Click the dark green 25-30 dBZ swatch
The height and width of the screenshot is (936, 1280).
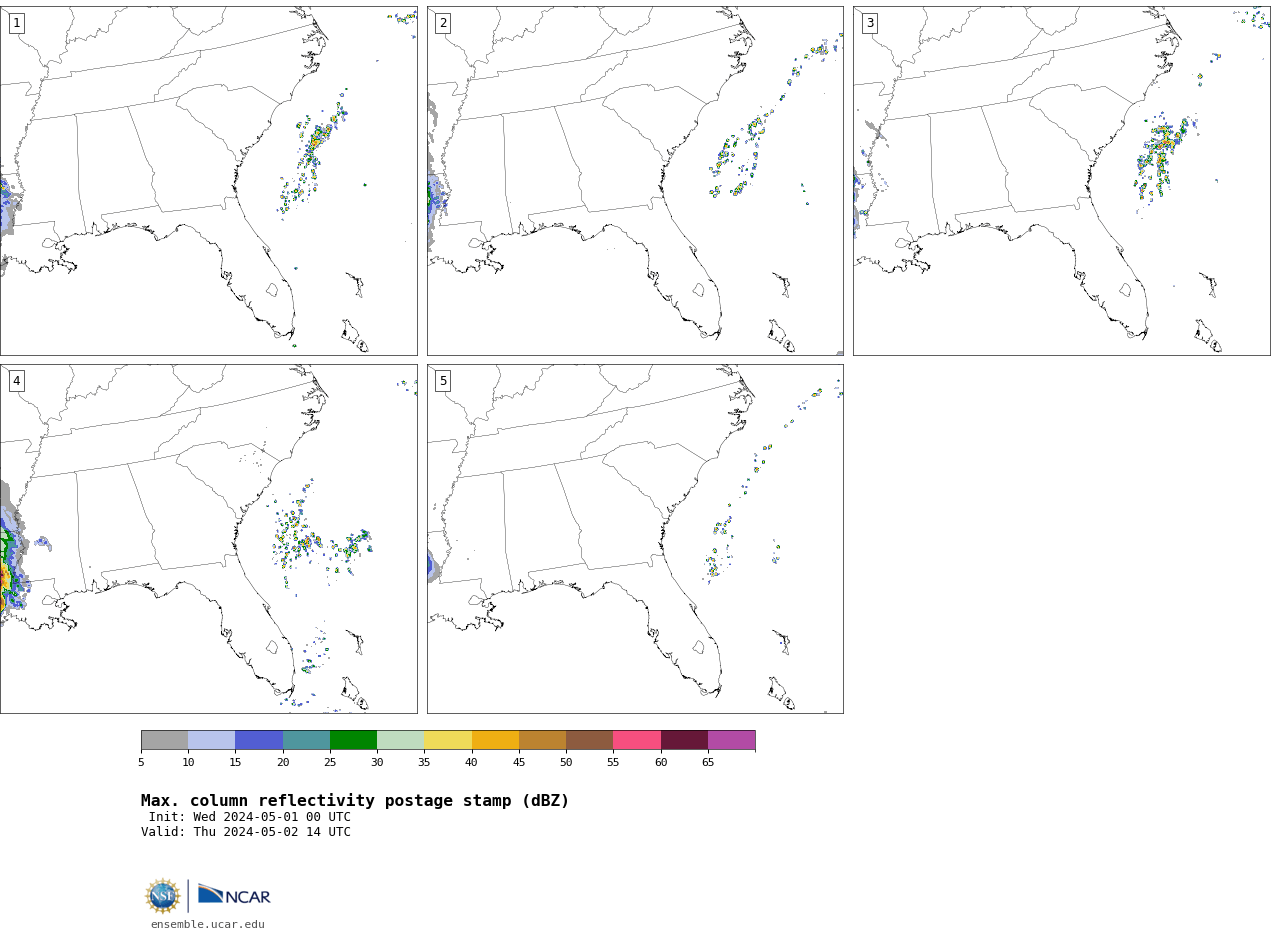[353, 740]
